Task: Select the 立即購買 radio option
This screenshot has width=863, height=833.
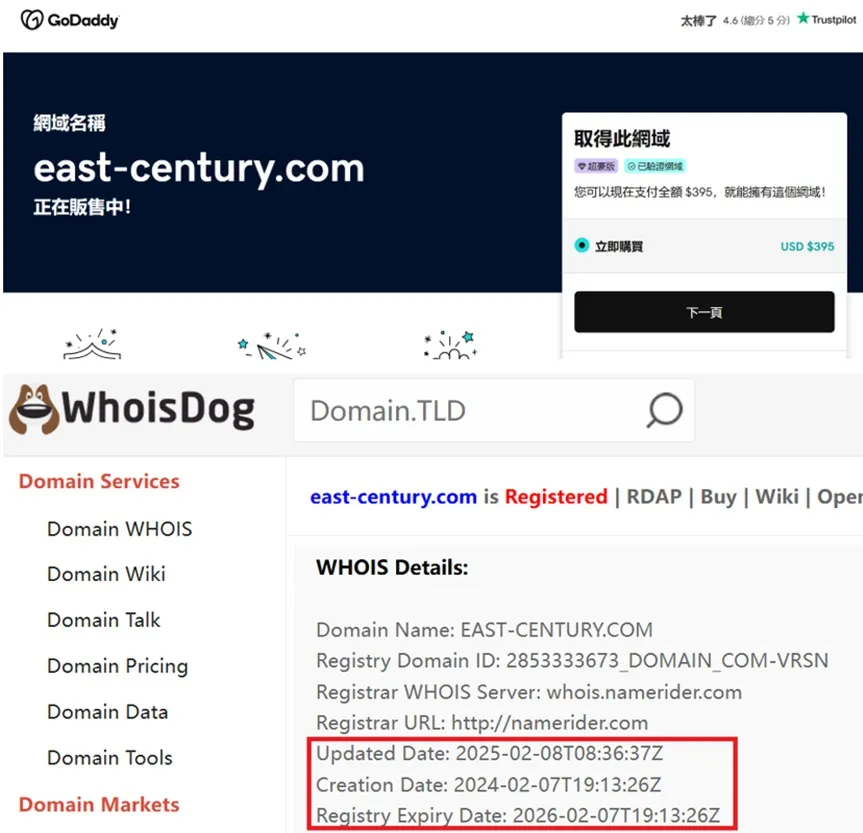Action: 581,246
